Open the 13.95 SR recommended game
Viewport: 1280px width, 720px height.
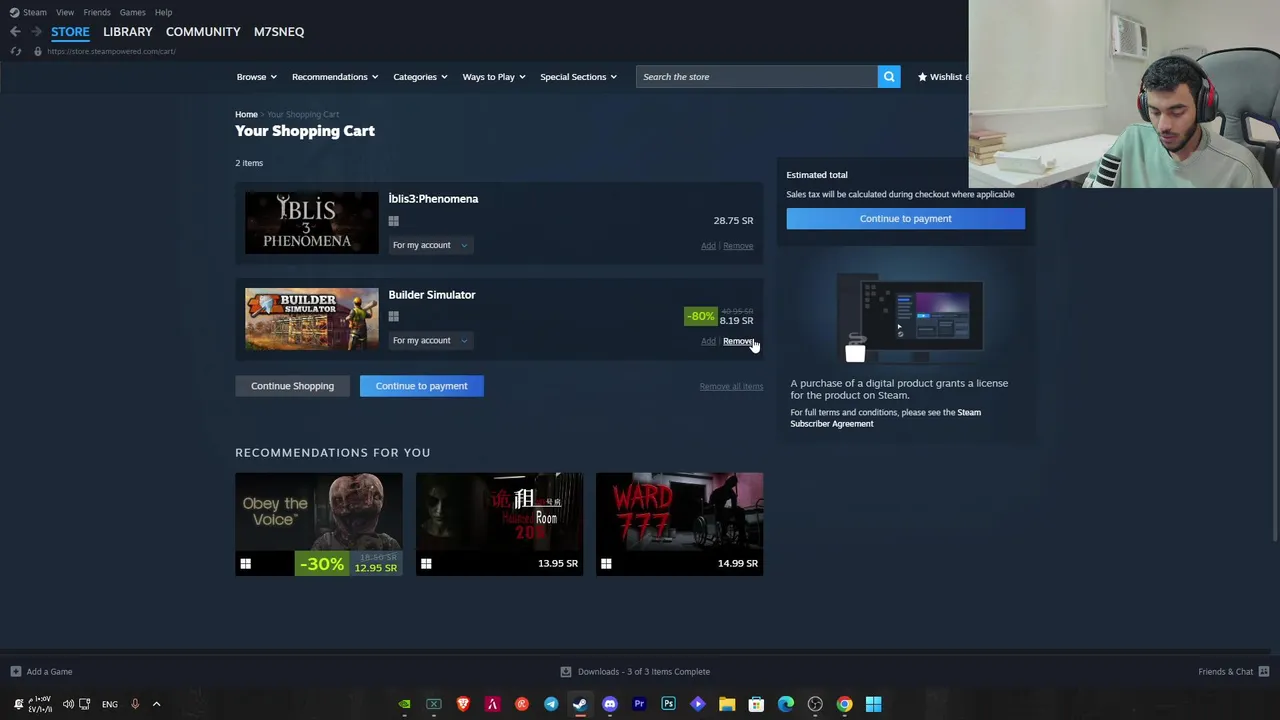(499, 524)
